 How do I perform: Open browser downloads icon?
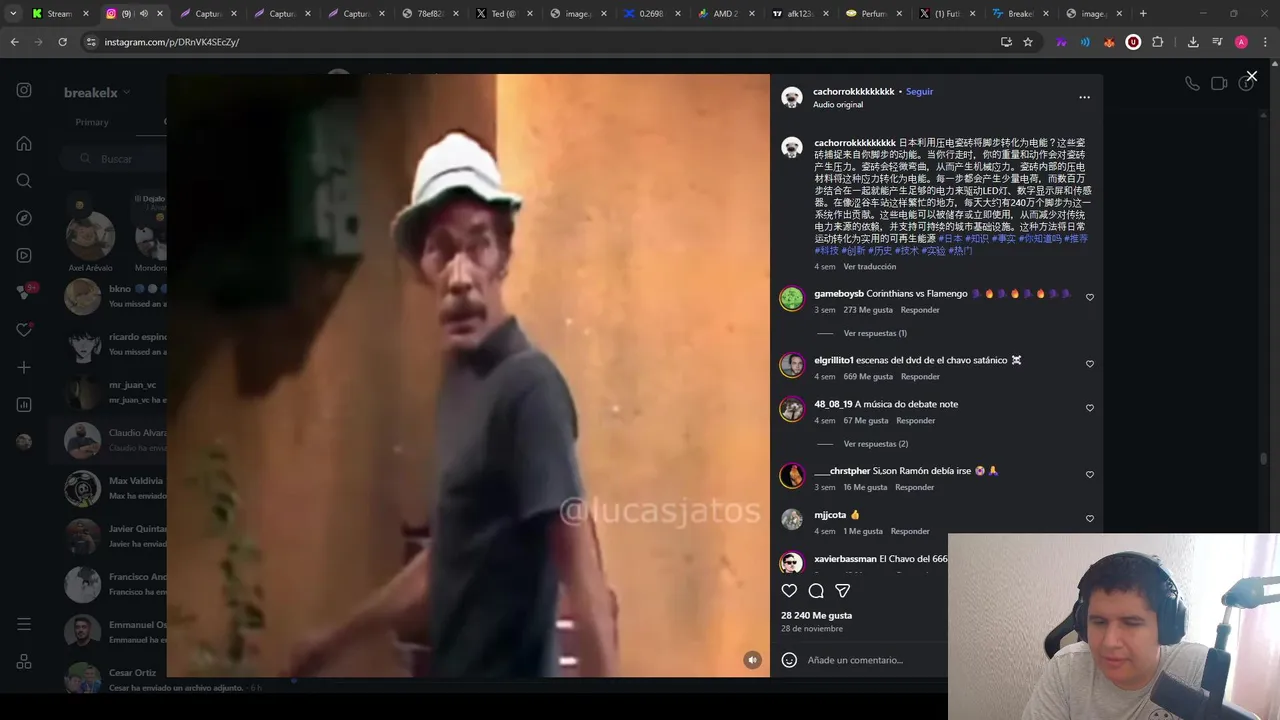[x=1193, y=42]
